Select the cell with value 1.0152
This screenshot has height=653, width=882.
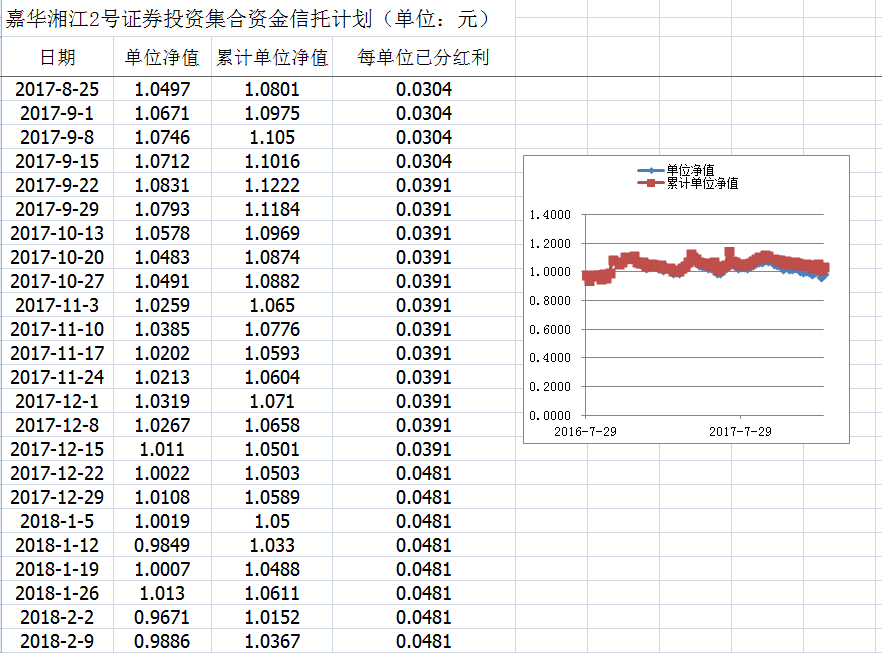click(272, 617)
